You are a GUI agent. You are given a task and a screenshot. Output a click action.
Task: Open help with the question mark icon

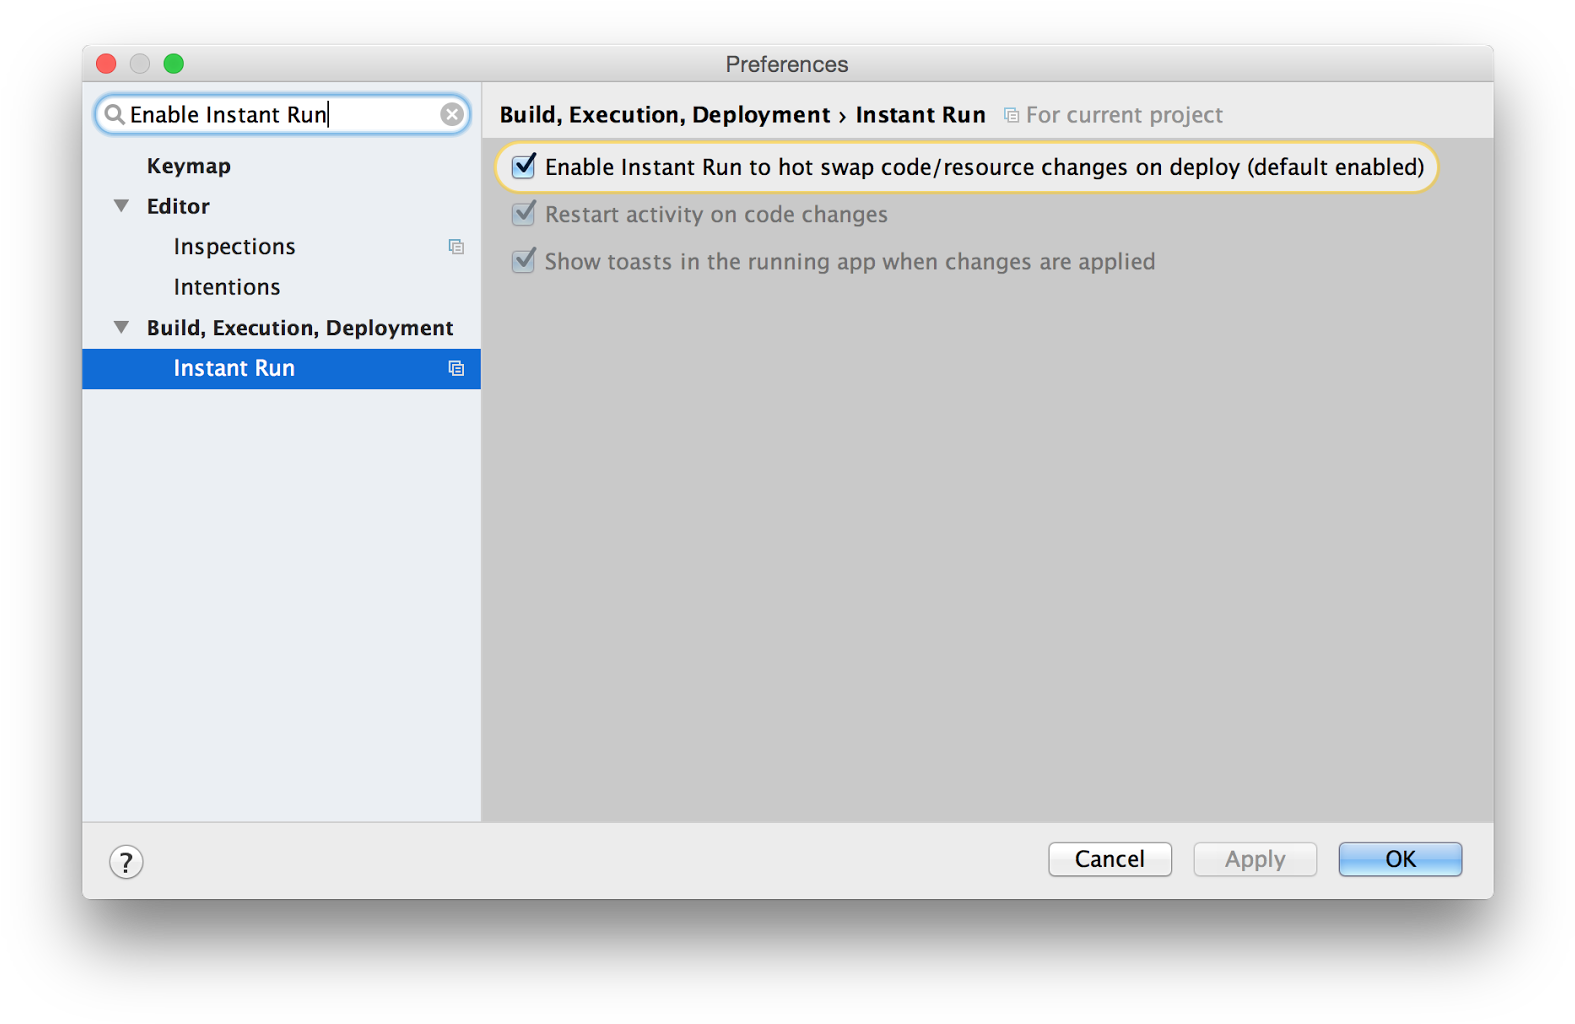pyautogui.click(x=126, y=861)
